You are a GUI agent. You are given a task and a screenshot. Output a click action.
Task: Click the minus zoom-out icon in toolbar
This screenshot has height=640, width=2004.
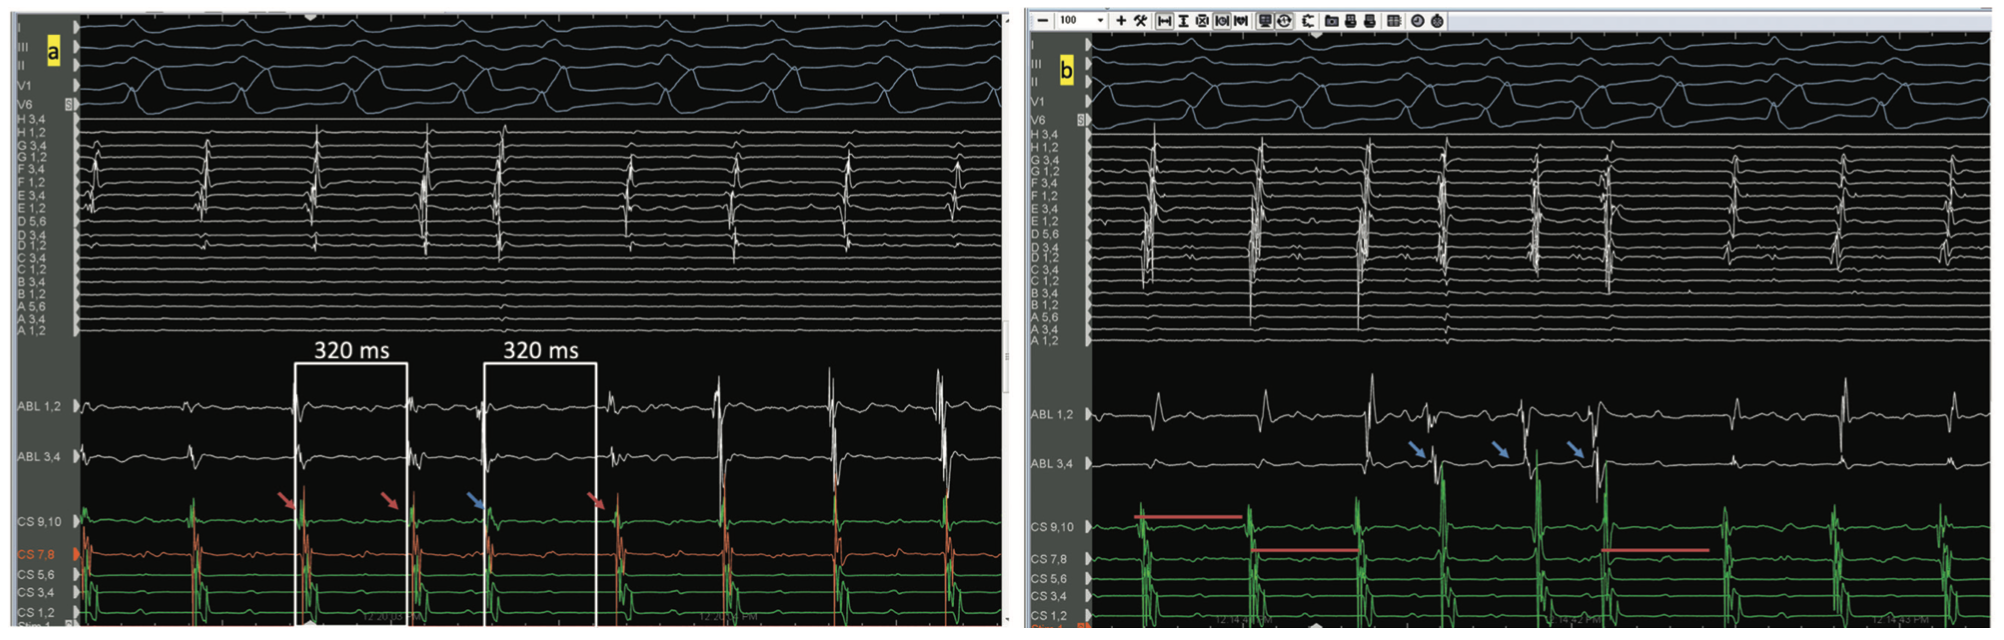pyautogui.click(x=1043, y=20)
